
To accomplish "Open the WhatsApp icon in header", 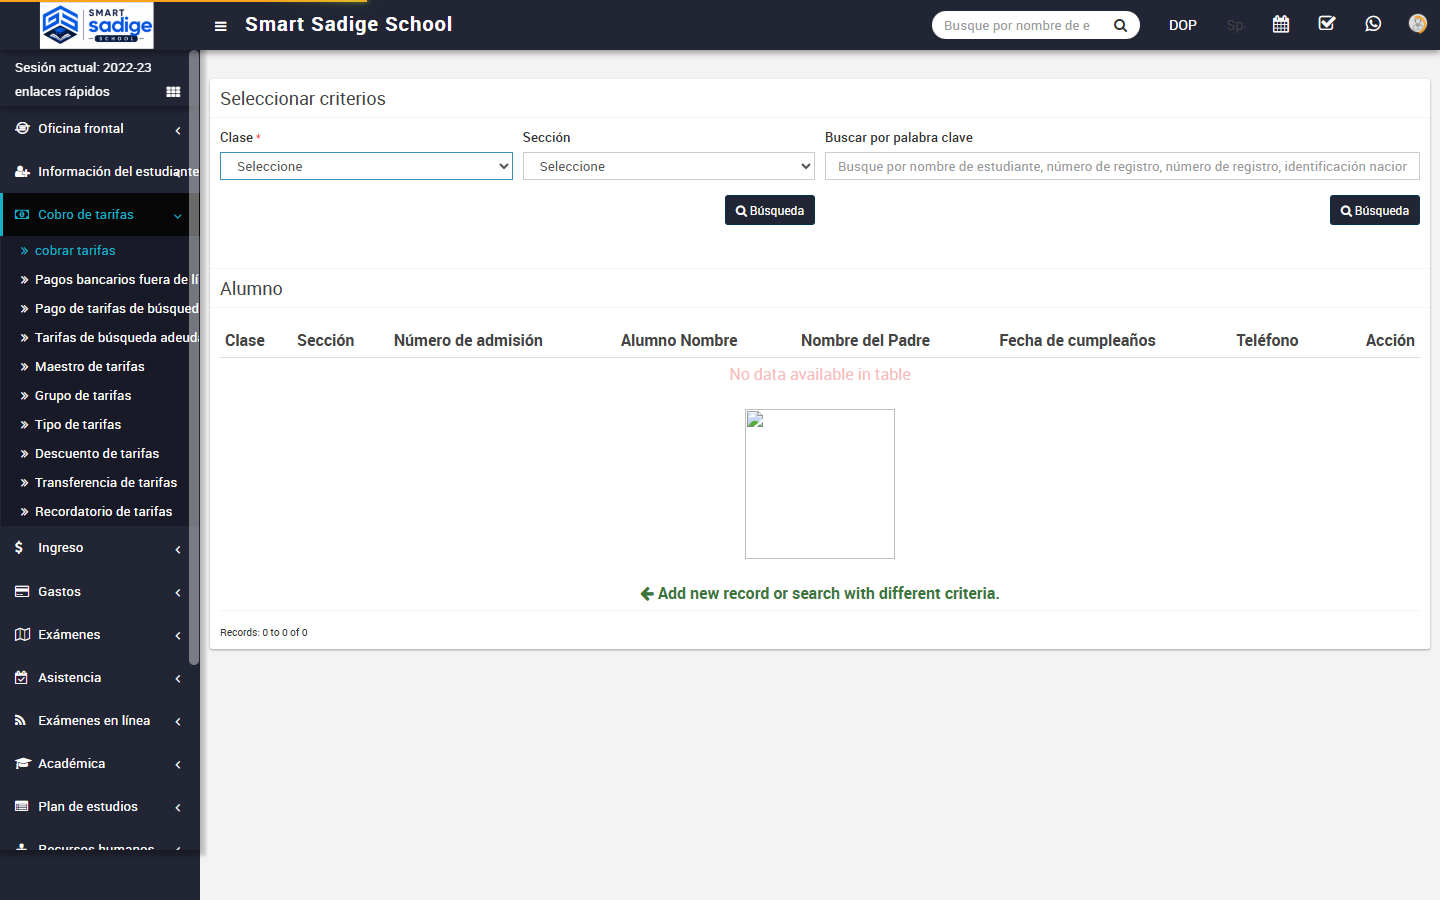I will pyautogui.click(x=1373, y=24).
